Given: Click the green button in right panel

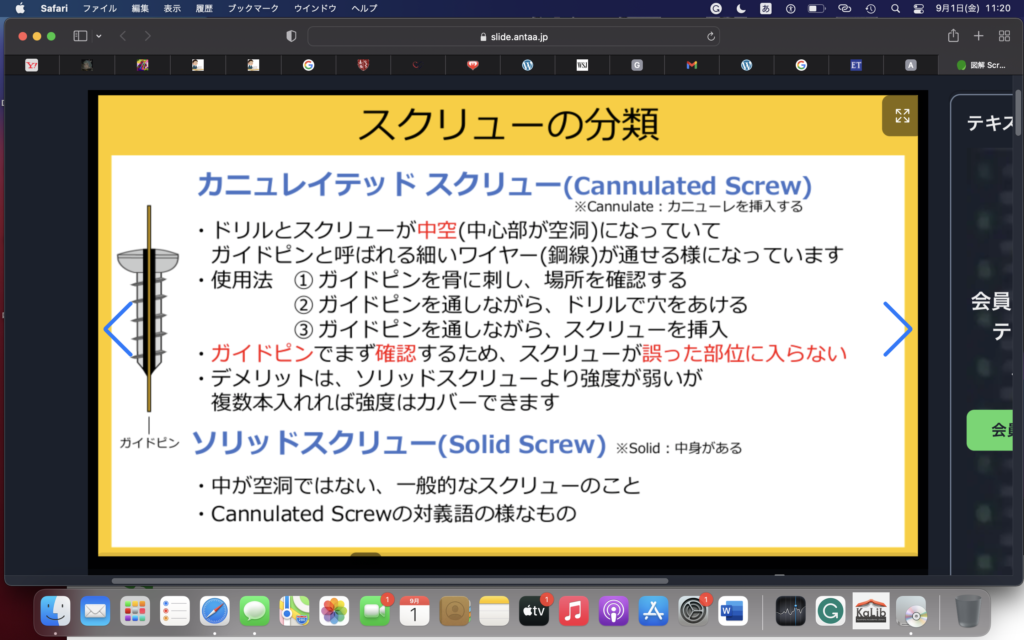Looking at the screenshot, I should (994, 430).
